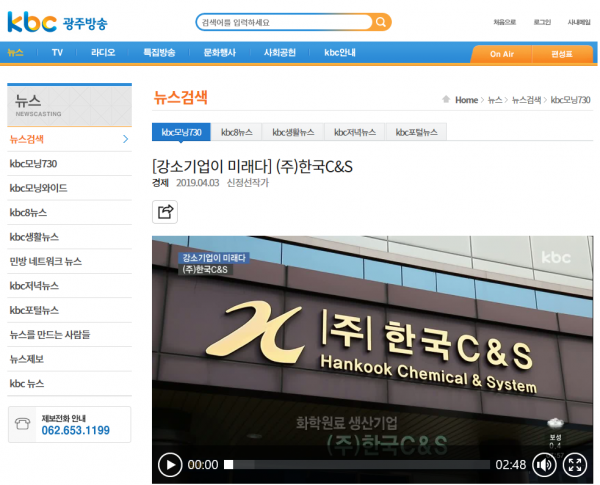Click the search input field

point(284,22)
